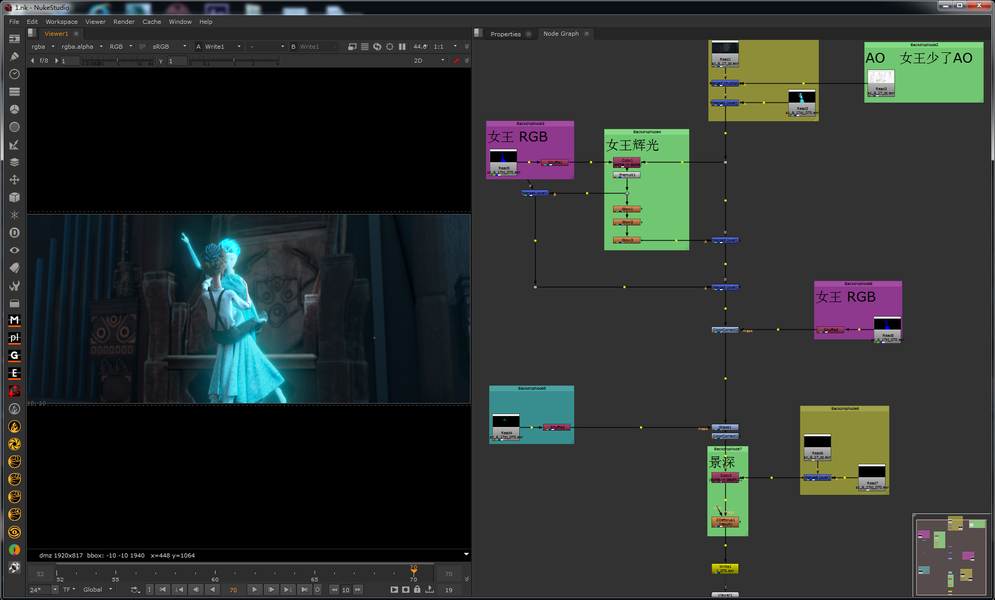Open the Time nodes clock icon
Viewport: 995px width, 600px height.
[x=14, y=74]
